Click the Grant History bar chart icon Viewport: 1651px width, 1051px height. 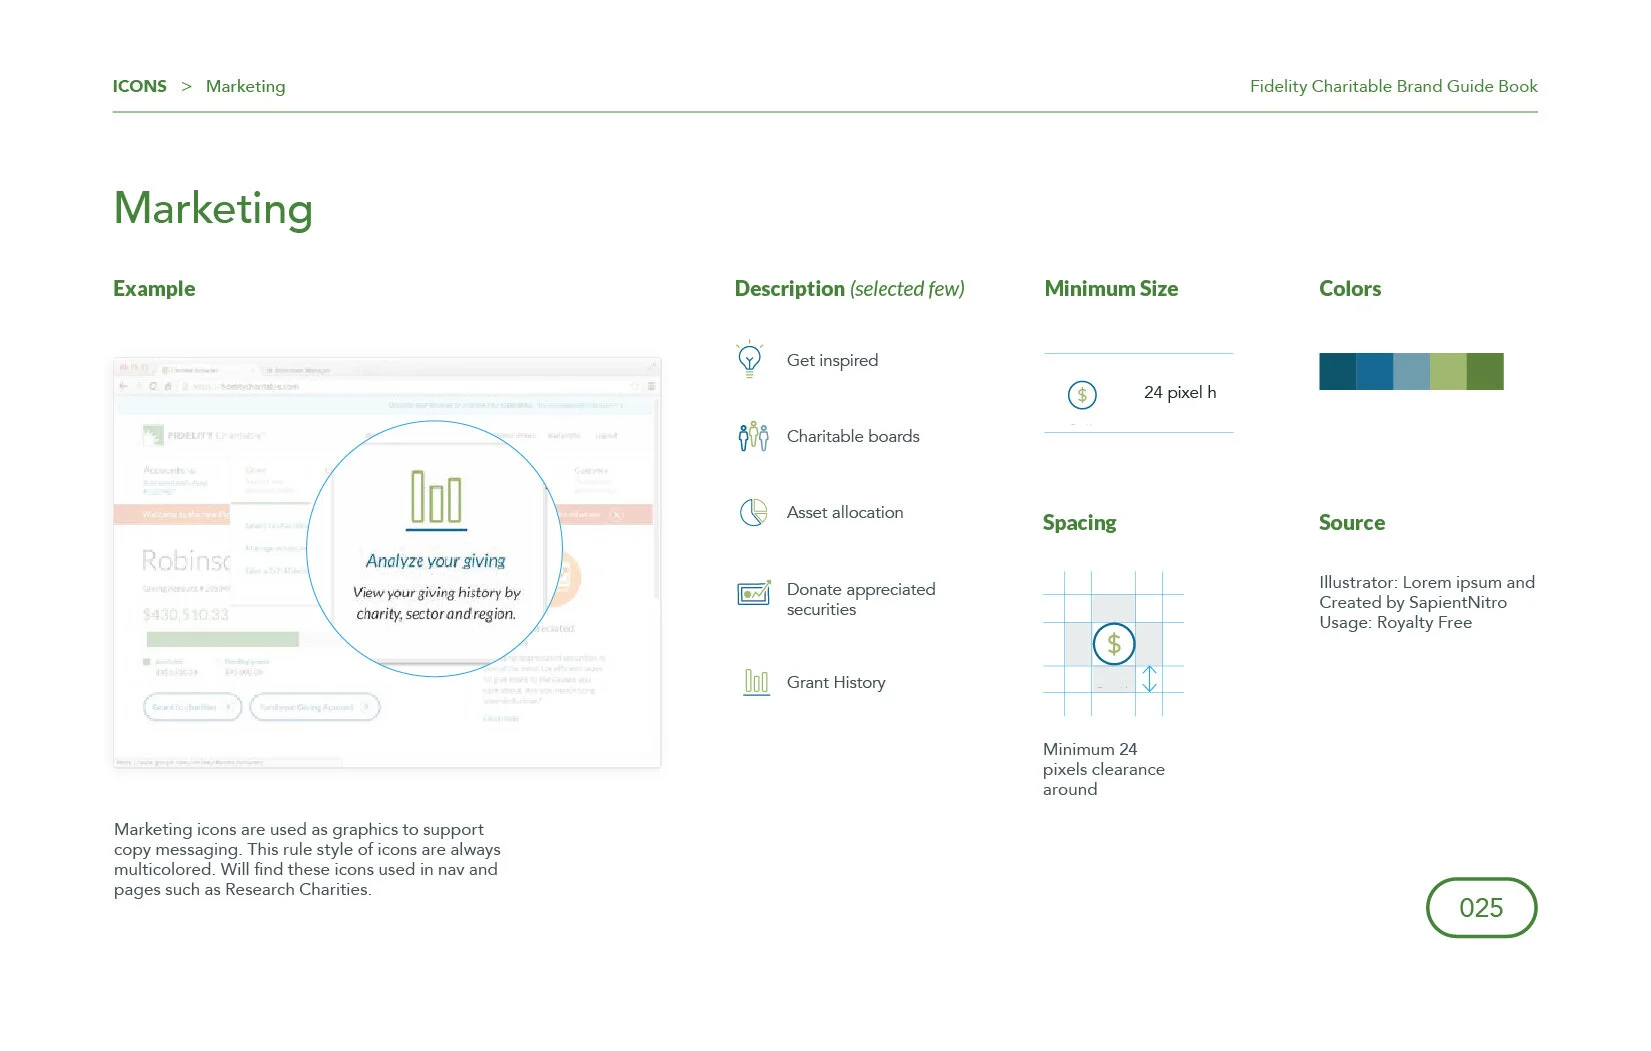point(756,682)
